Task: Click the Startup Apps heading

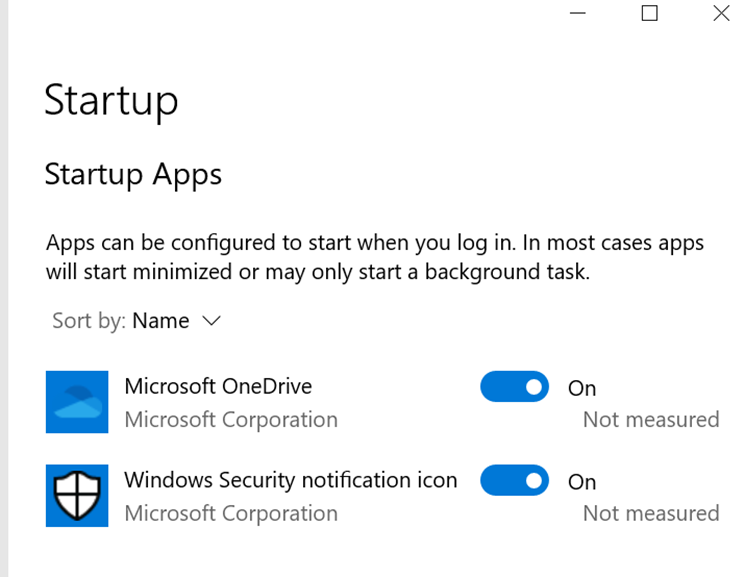Action: click(x=133, y=175)
